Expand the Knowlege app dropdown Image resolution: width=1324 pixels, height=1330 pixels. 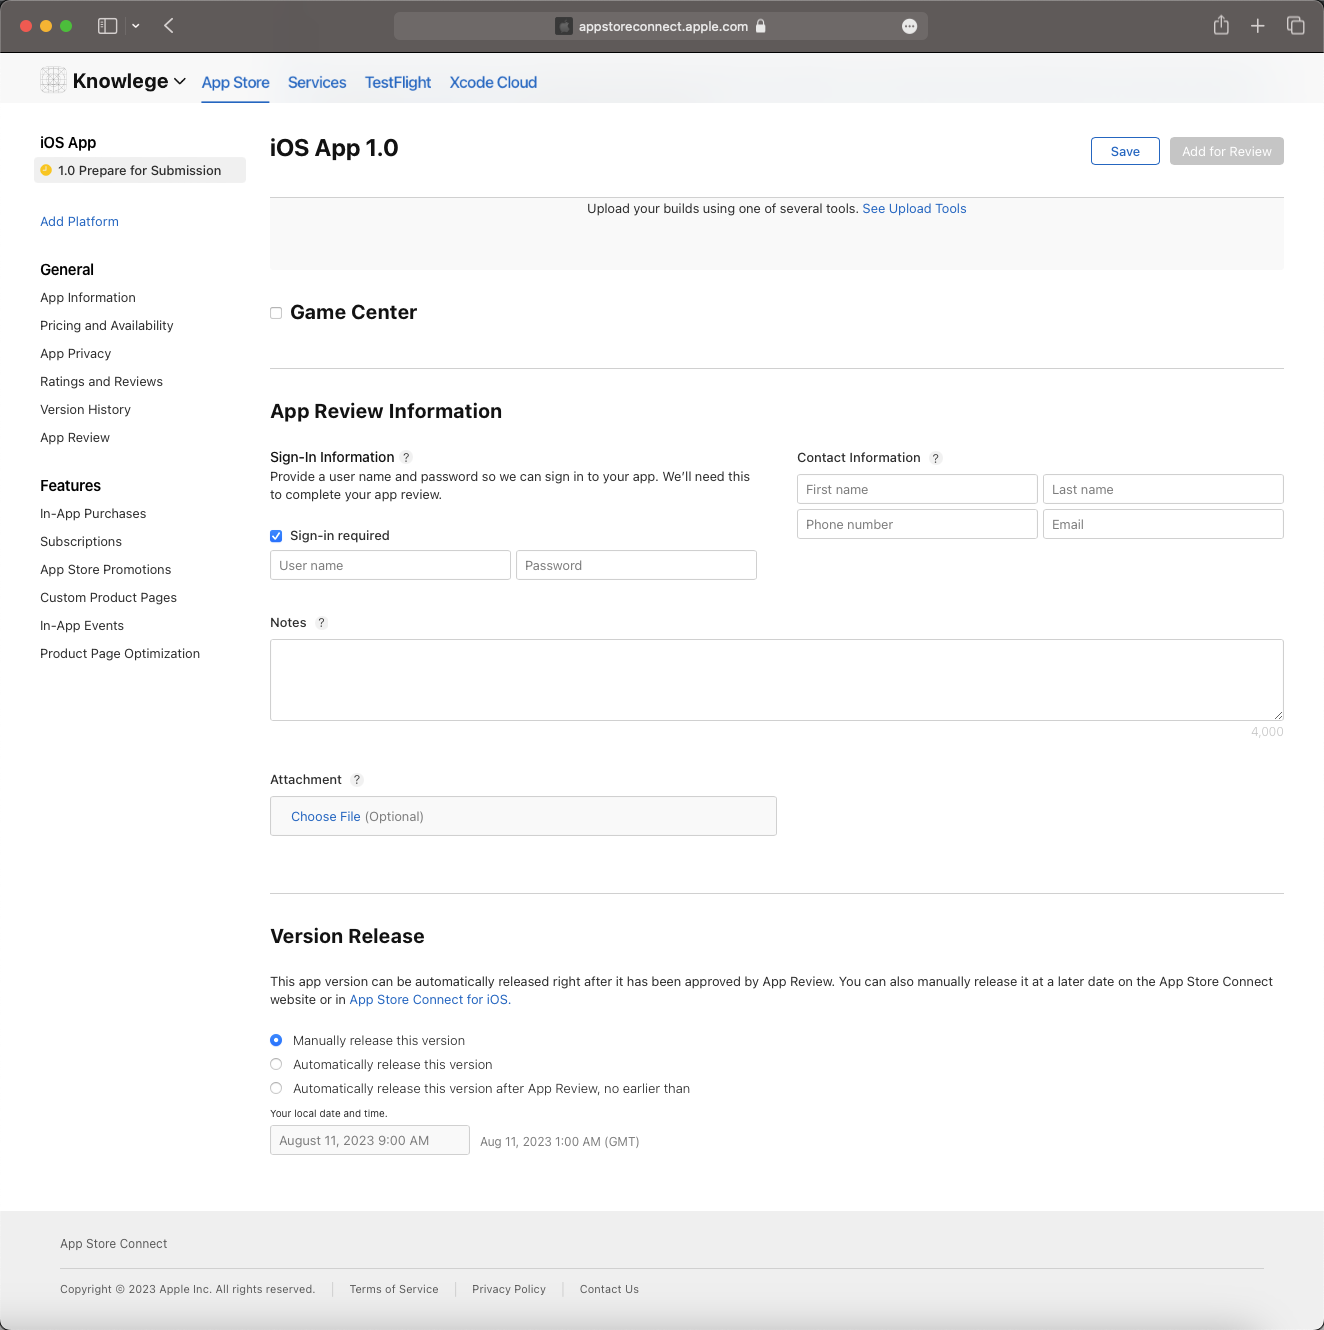coord(180,81)
